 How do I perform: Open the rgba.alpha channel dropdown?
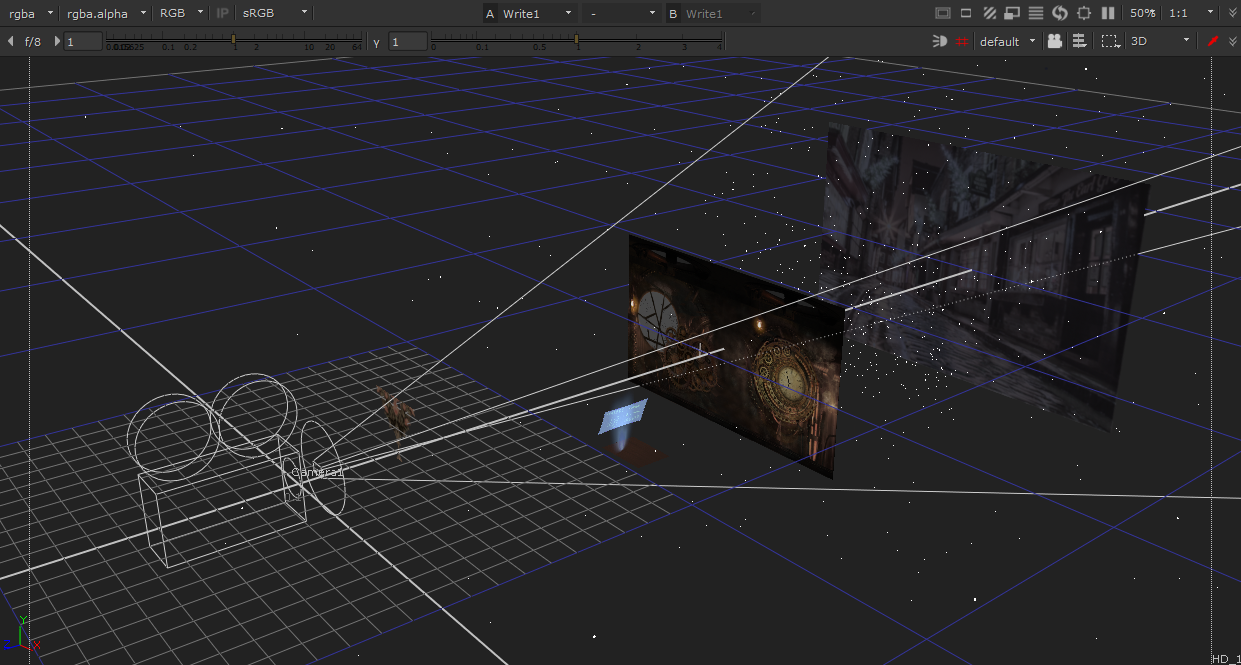pos(105,14)
